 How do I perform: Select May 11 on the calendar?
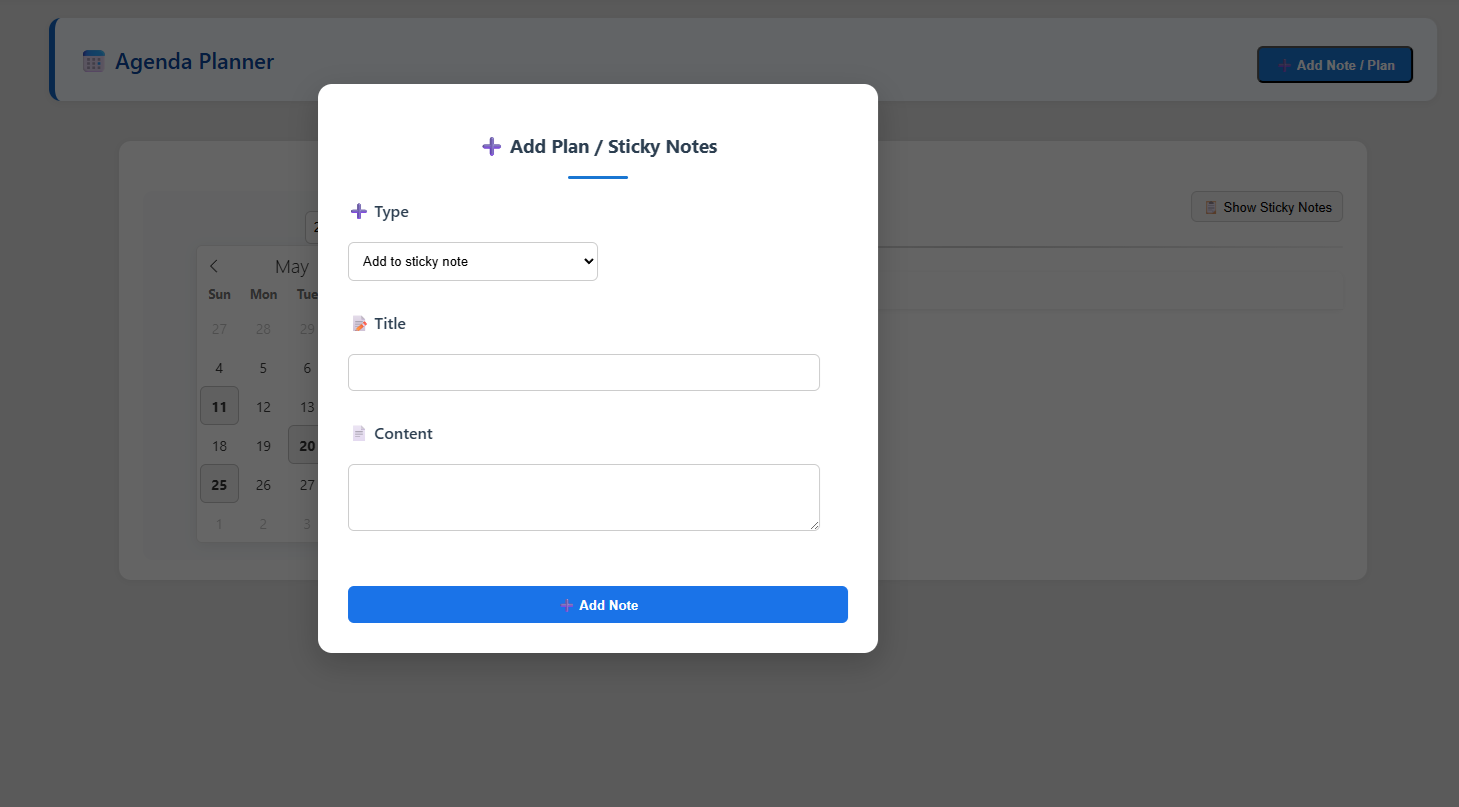pos(219,406)
